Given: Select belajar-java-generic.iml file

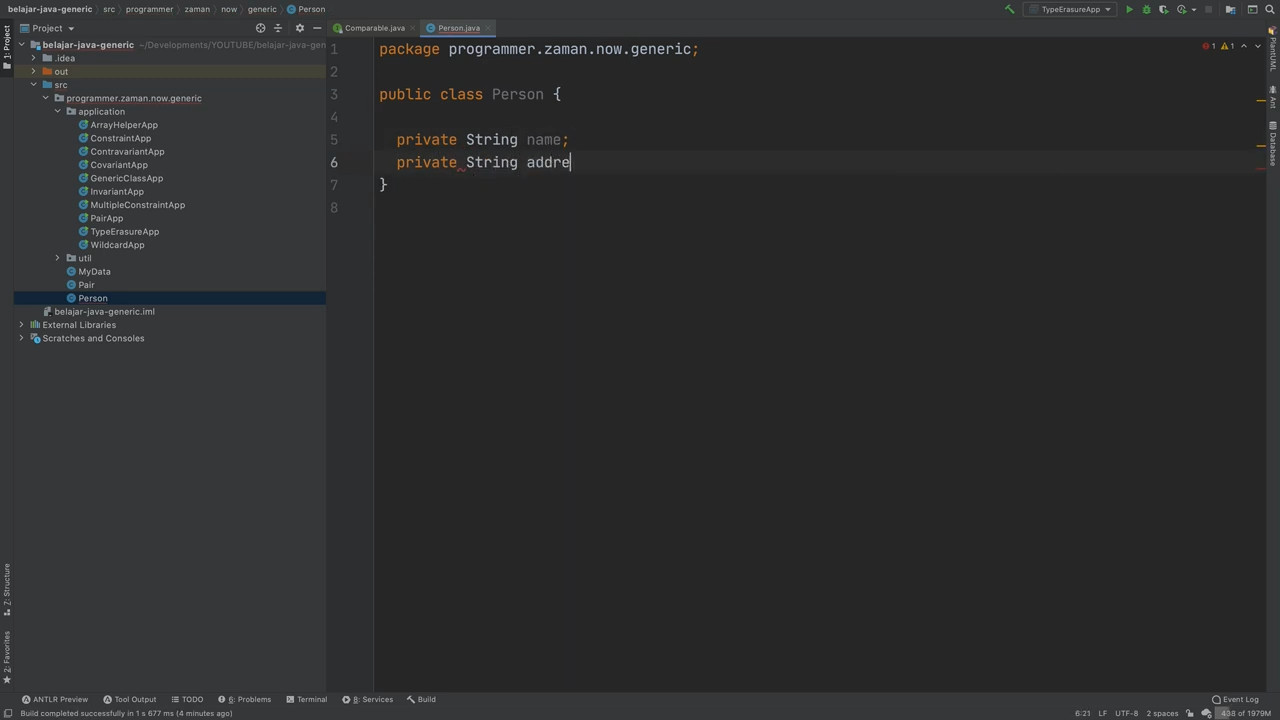Looking at the screenshot, I should tap(104, 311).
